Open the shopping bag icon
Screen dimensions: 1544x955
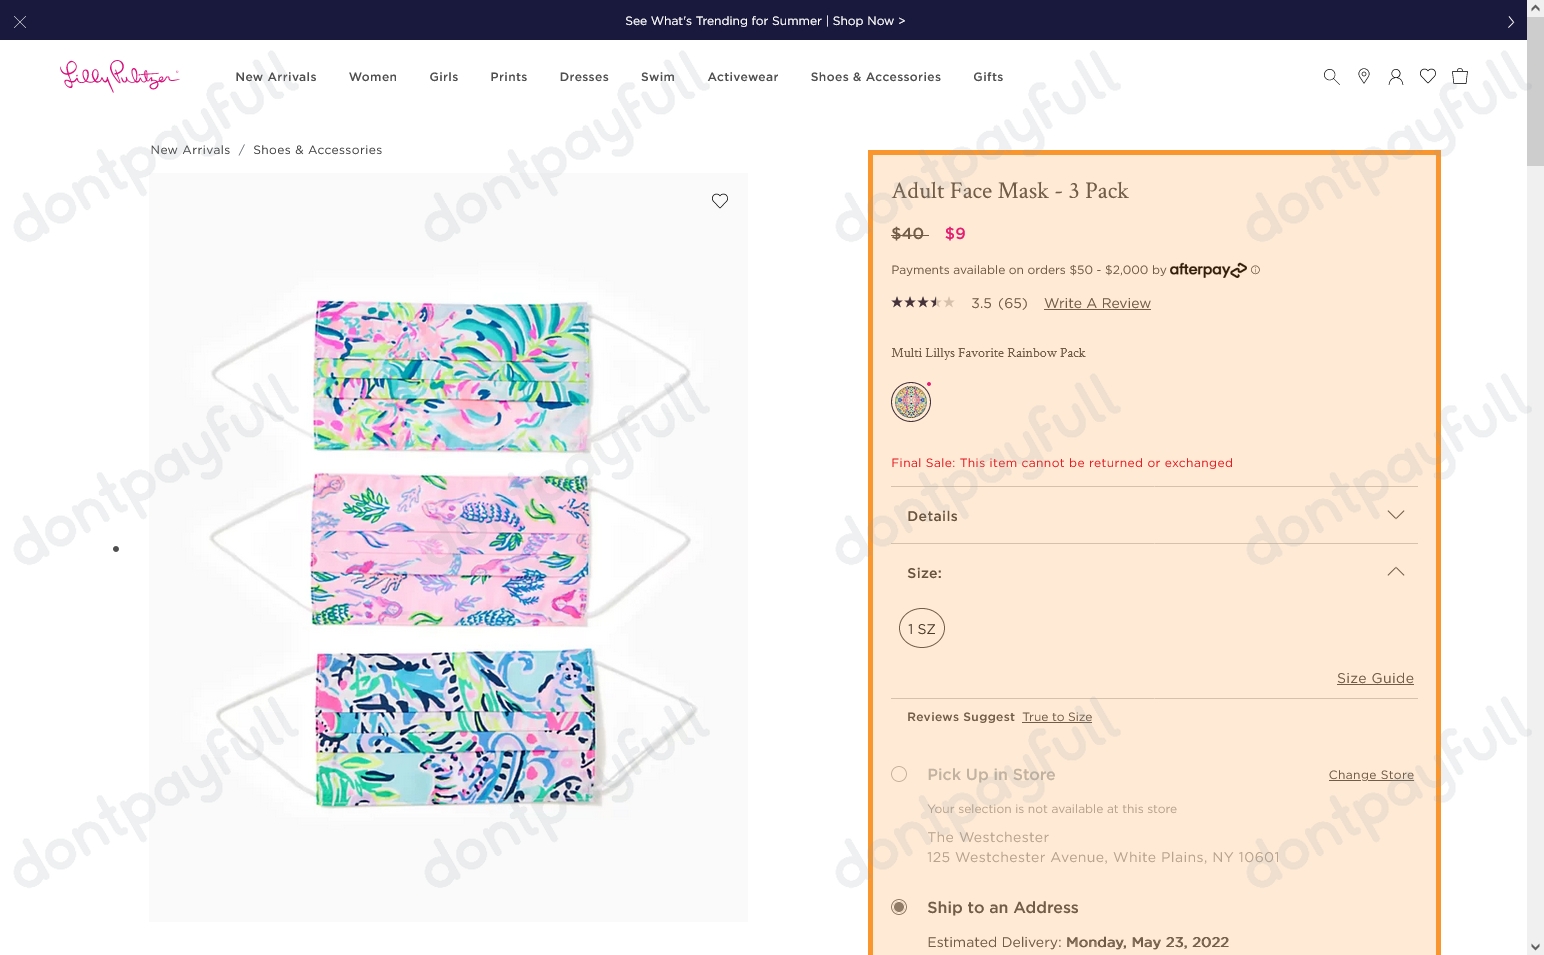[1459, 76]
